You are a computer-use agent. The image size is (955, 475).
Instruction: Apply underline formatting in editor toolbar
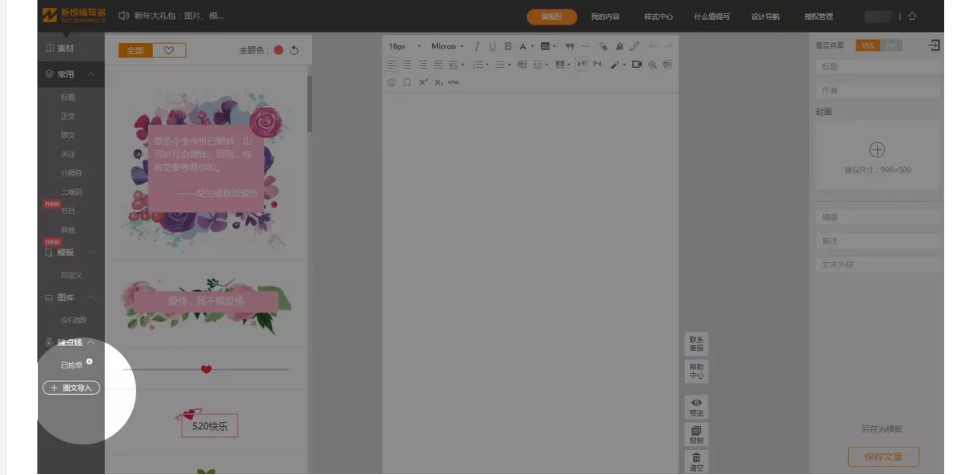(492, 47)
